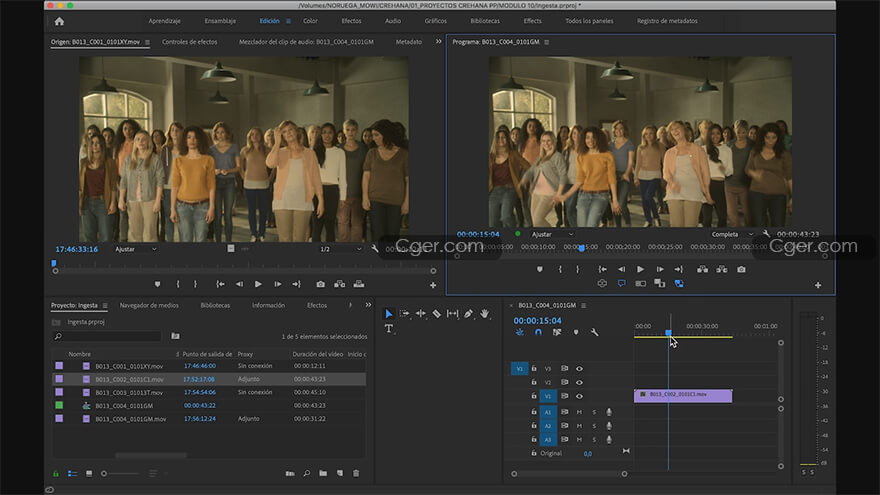Play Source monitor clip
The height and width of the screenshot is (495, 880).
coord(258,285)
